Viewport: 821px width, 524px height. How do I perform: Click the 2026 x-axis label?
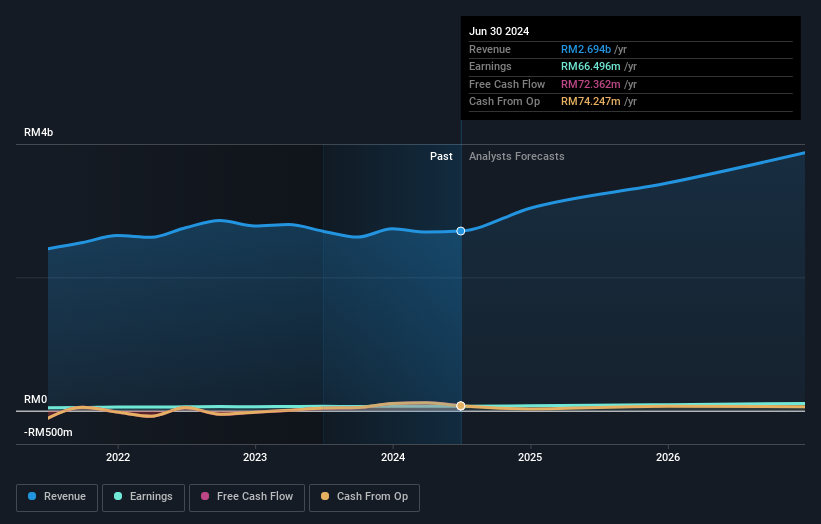(668, 458)
